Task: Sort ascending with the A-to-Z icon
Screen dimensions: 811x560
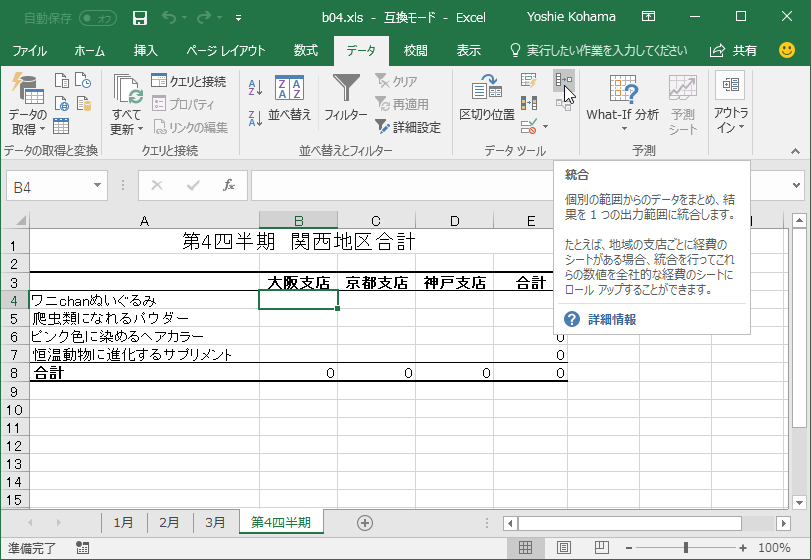Action: tap(255, 87)
